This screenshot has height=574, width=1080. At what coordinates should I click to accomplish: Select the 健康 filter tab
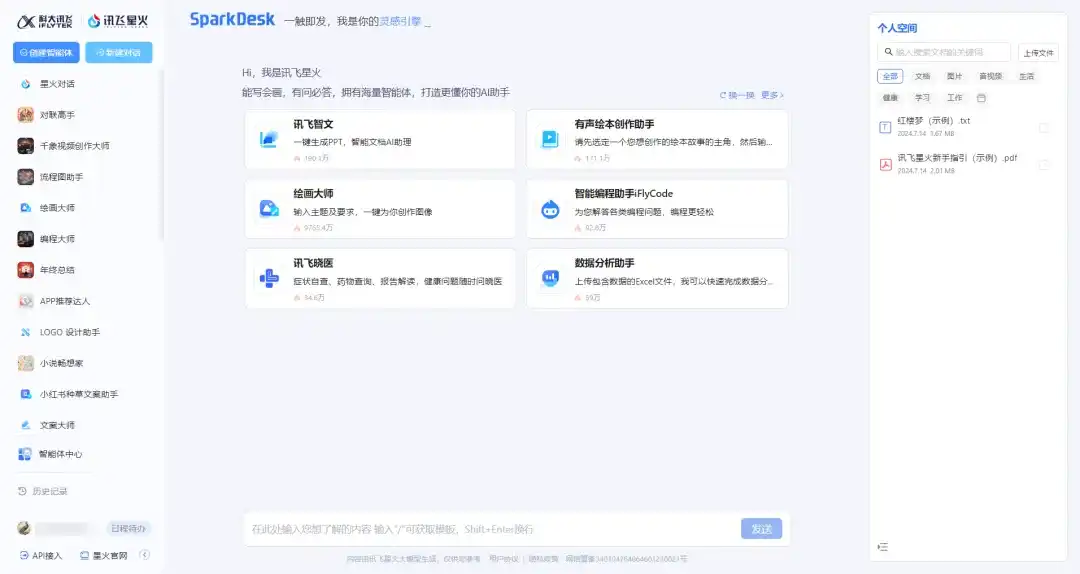[890, 98]
